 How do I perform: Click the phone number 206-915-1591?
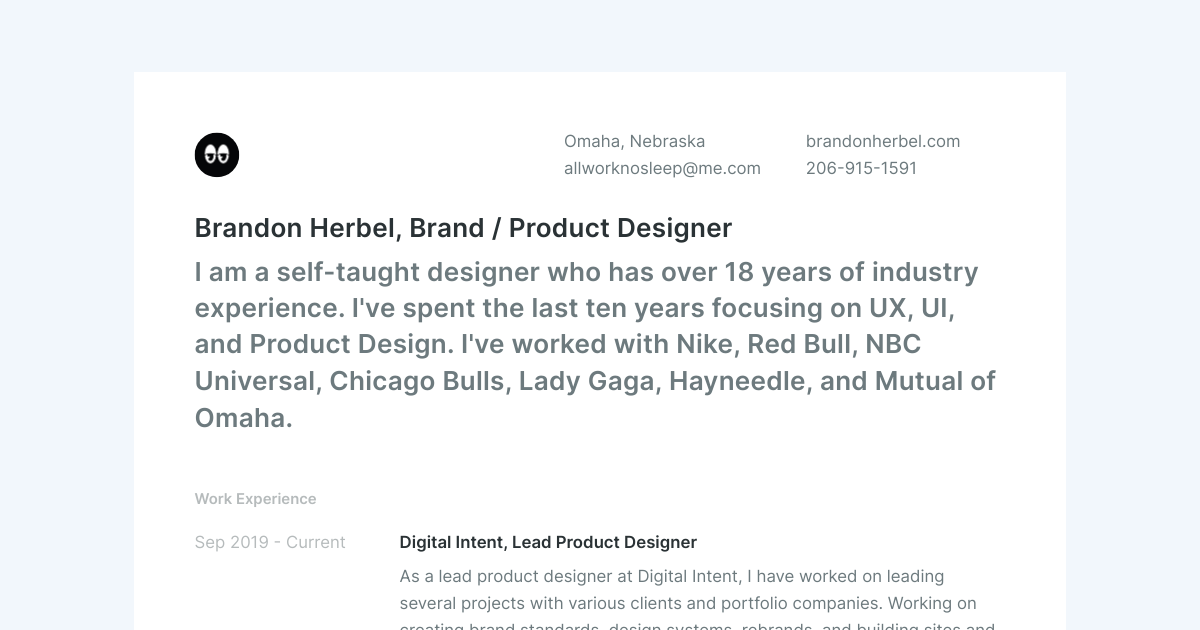(x=861, y=168)
